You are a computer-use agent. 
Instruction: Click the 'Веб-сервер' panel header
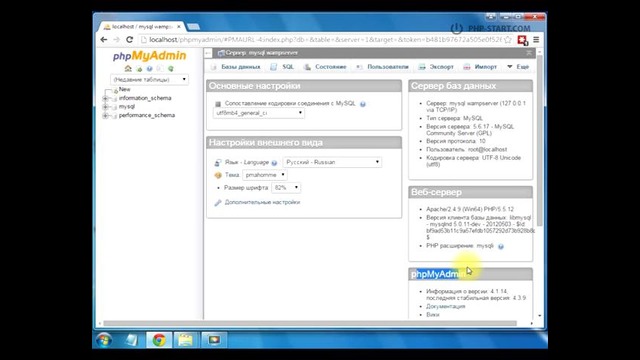(470, 192)
